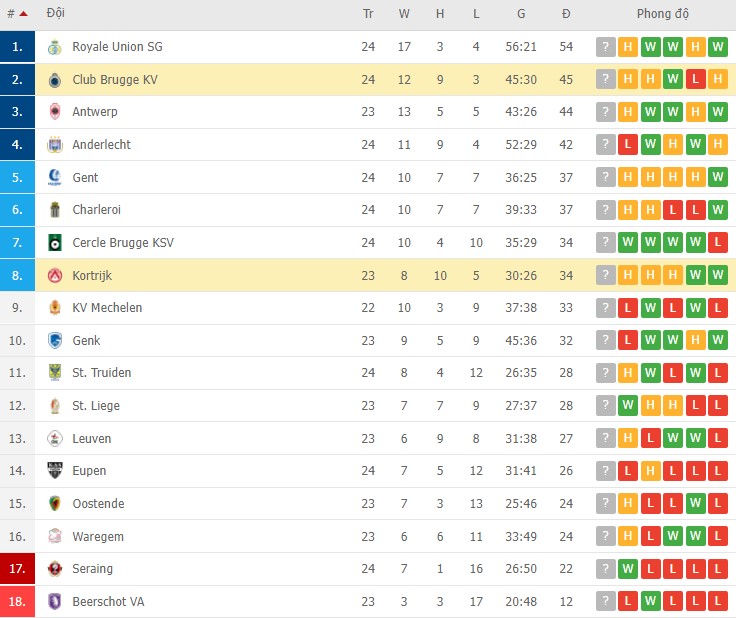Click Club Brugge KV's red L form result

click(696, 80)
